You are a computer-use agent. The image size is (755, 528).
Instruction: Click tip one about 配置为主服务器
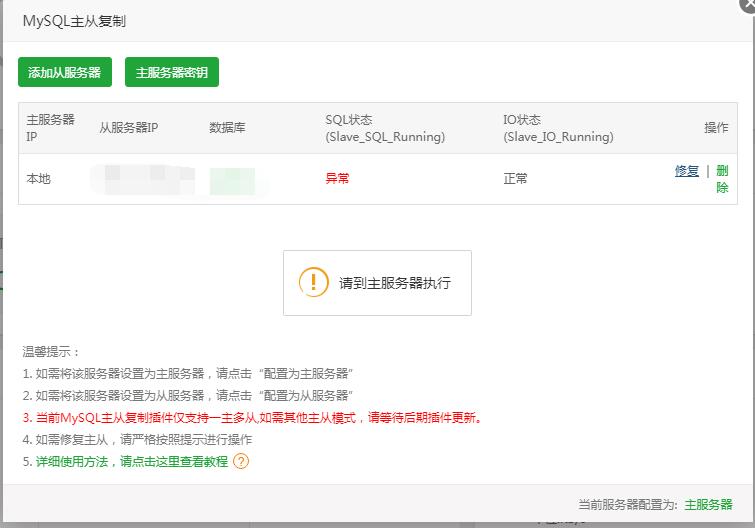click(x=188, y=373)
